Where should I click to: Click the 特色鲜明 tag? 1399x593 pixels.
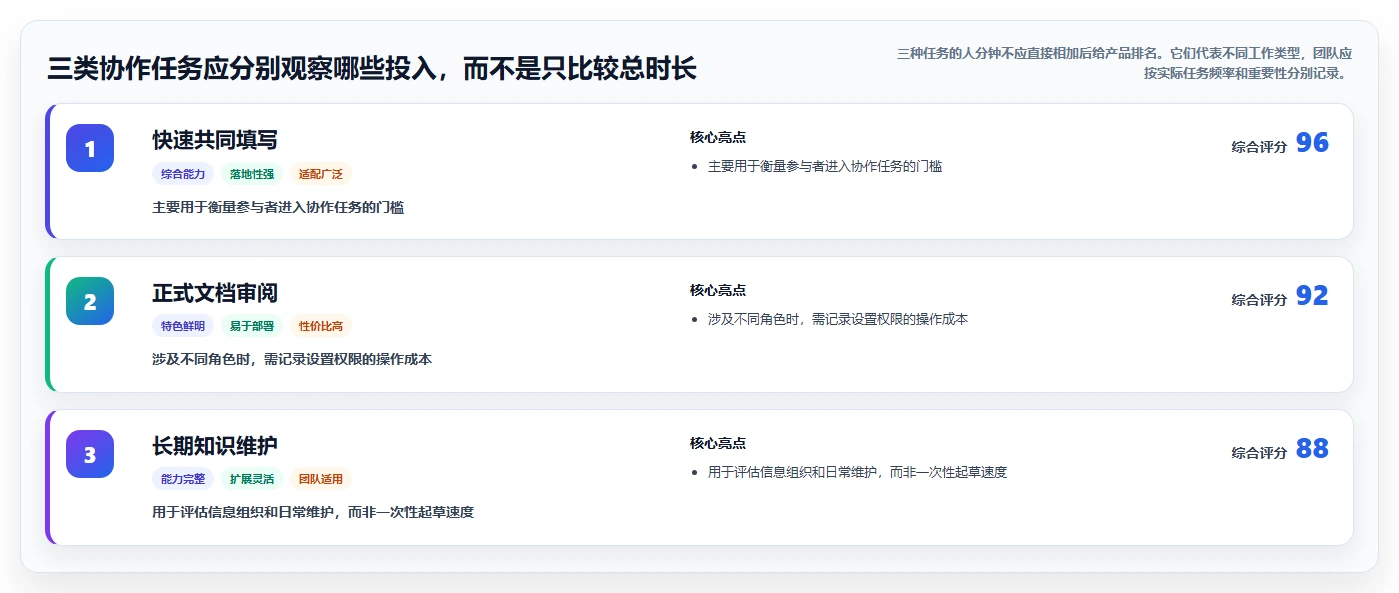(183, 326)
